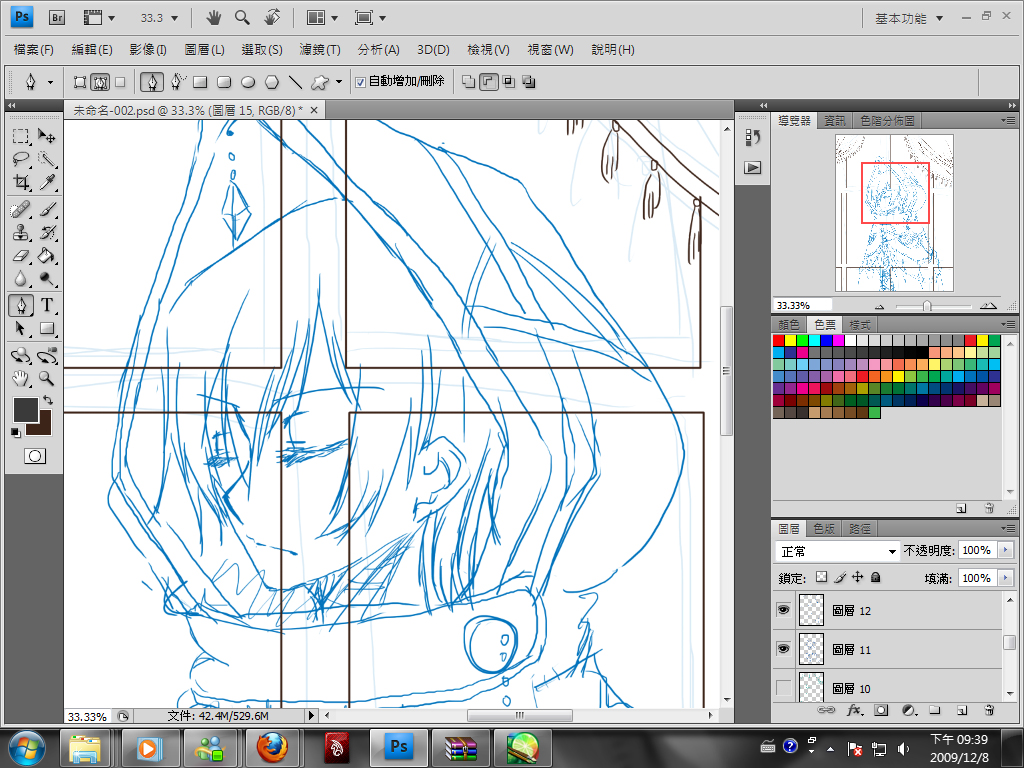The width and height of the screenshot is (1024, 768).
Task: Enable Paths mode in options bar
Action: pos(100,82)
